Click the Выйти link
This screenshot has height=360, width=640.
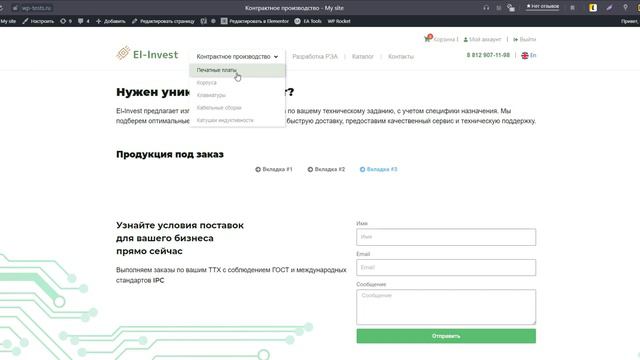(x=528, y=40)
